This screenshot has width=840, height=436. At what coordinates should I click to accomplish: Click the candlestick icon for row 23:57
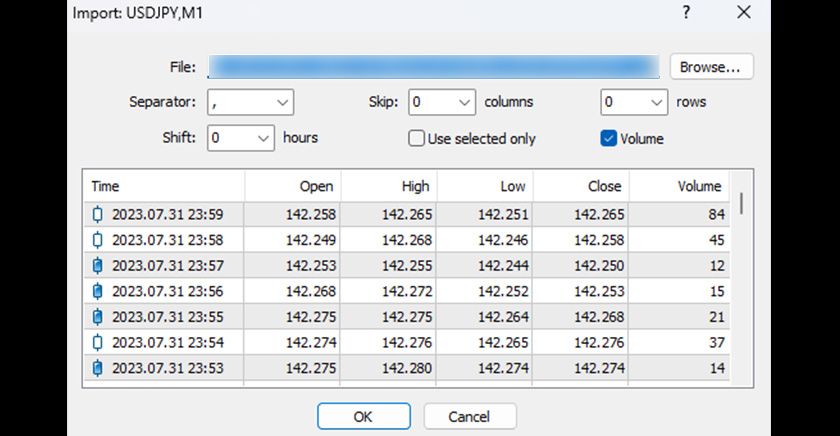[97, 265]
